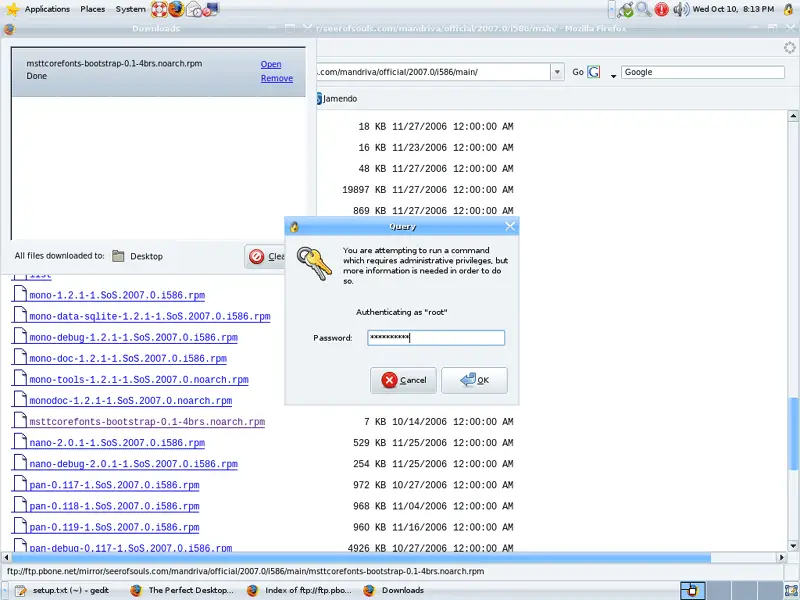Click the computer monitor launcher in panel
Screen dimensions: 800x600
click(x=211, y=9)
